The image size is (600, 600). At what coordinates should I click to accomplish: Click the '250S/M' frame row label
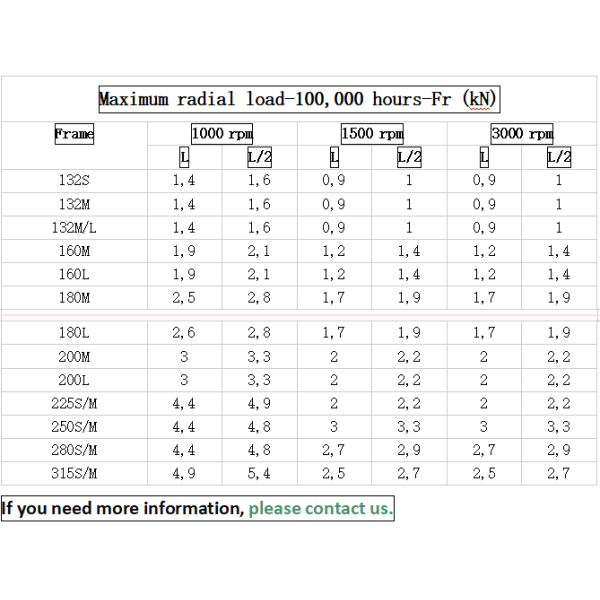[x=74, y=427]
